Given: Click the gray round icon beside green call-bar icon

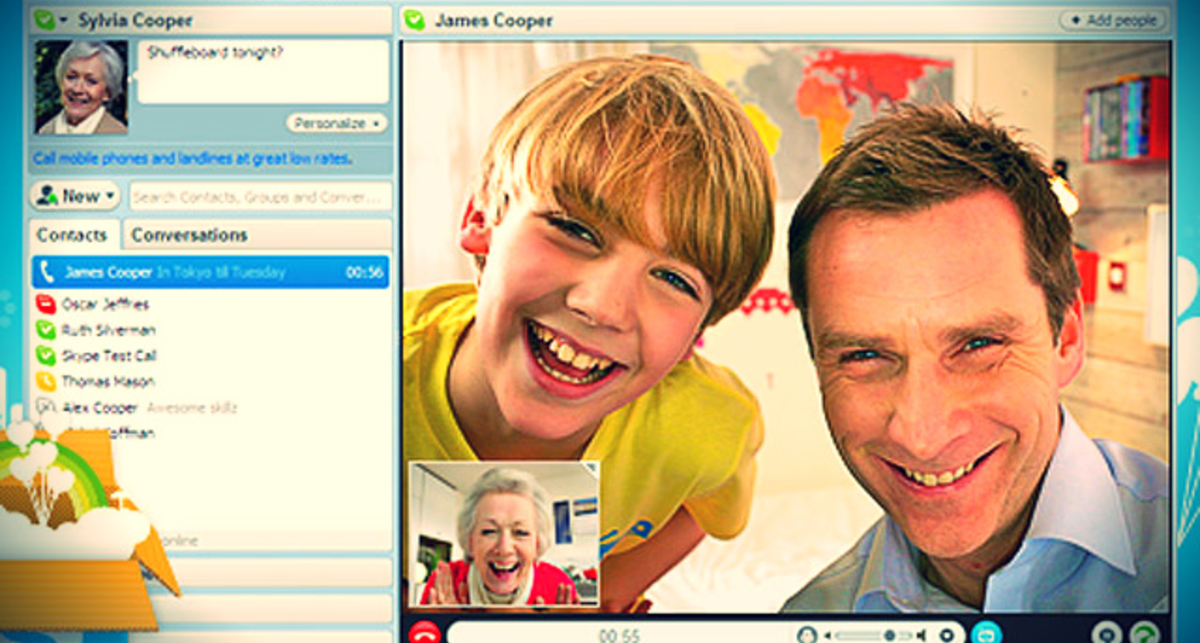Looking at the screenshot, I should 1104,633.
